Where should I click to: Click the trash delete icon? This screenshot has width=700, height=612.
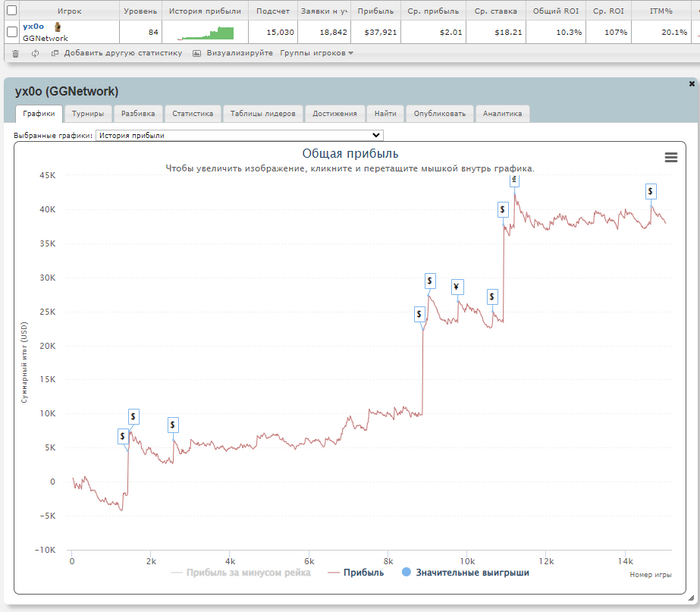click(x=15, y=53)
